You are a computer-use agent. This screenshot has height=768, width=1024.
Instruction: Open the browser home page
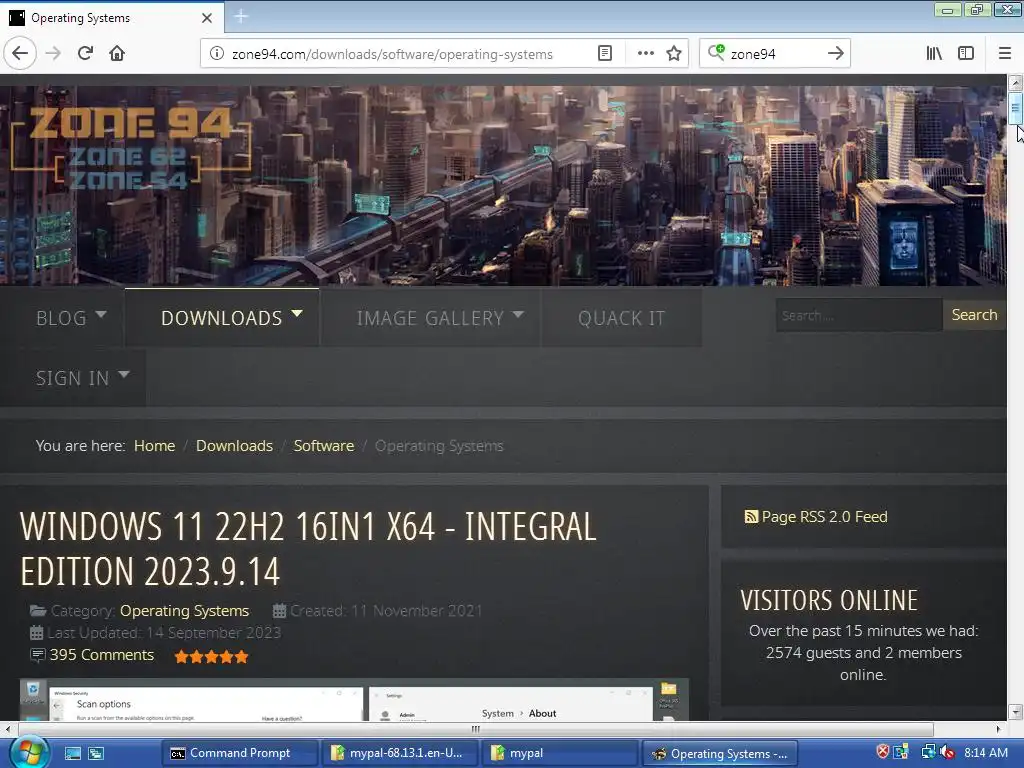pyautogui.click(x=117, y=53)
